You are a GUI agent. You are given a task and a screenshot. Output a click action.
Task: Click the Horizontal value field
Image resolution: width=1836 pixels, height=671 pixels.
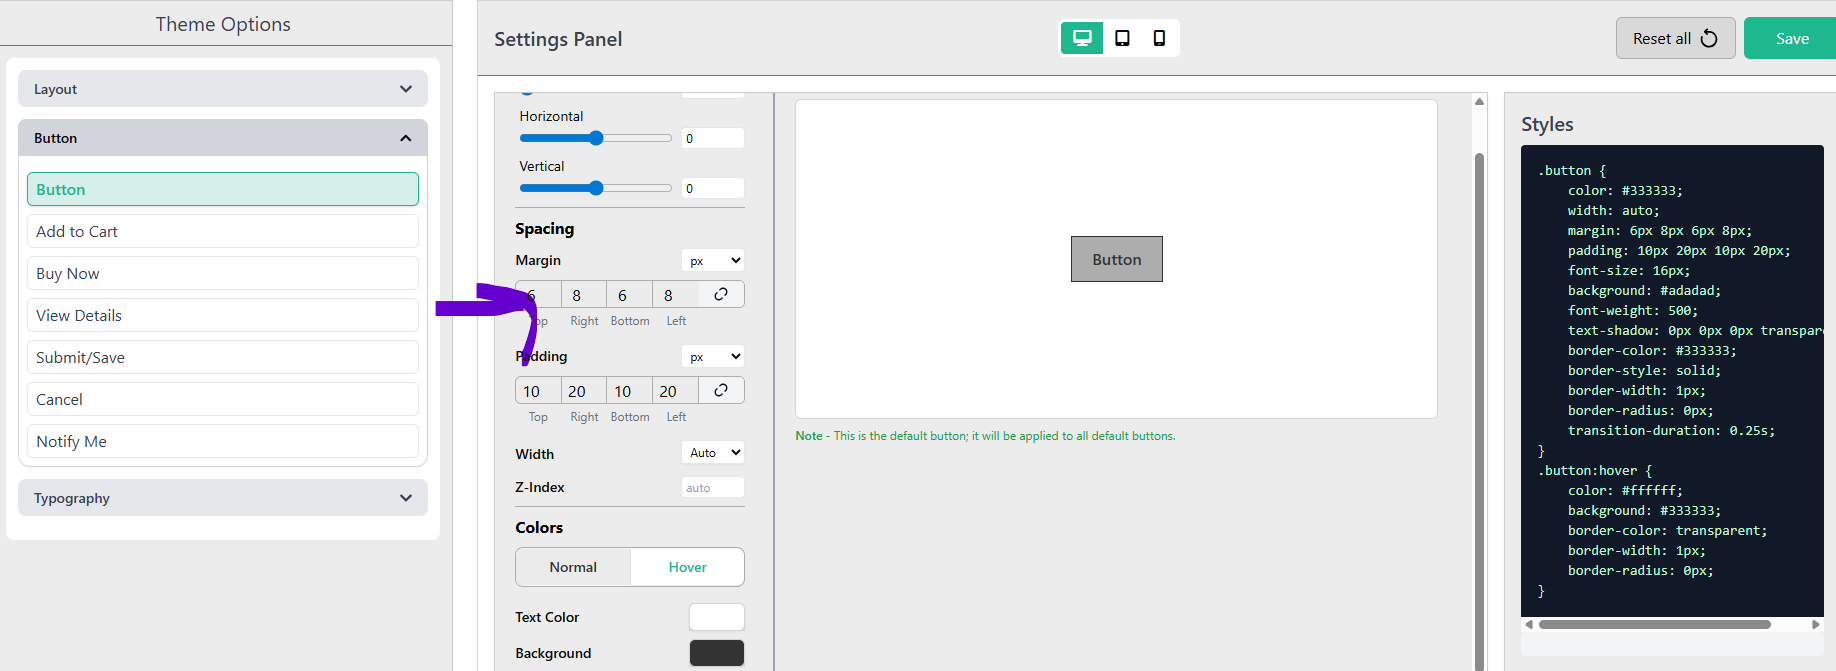coord(713,138)
